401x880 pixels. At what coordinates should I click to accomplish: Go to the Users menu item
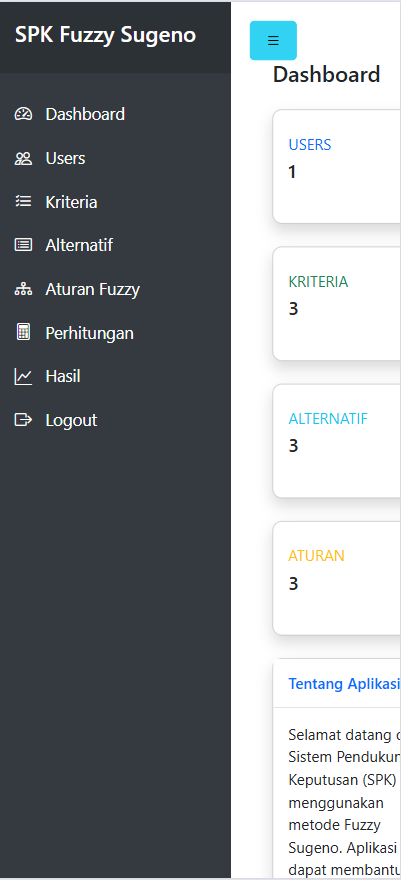pos(116,158)
